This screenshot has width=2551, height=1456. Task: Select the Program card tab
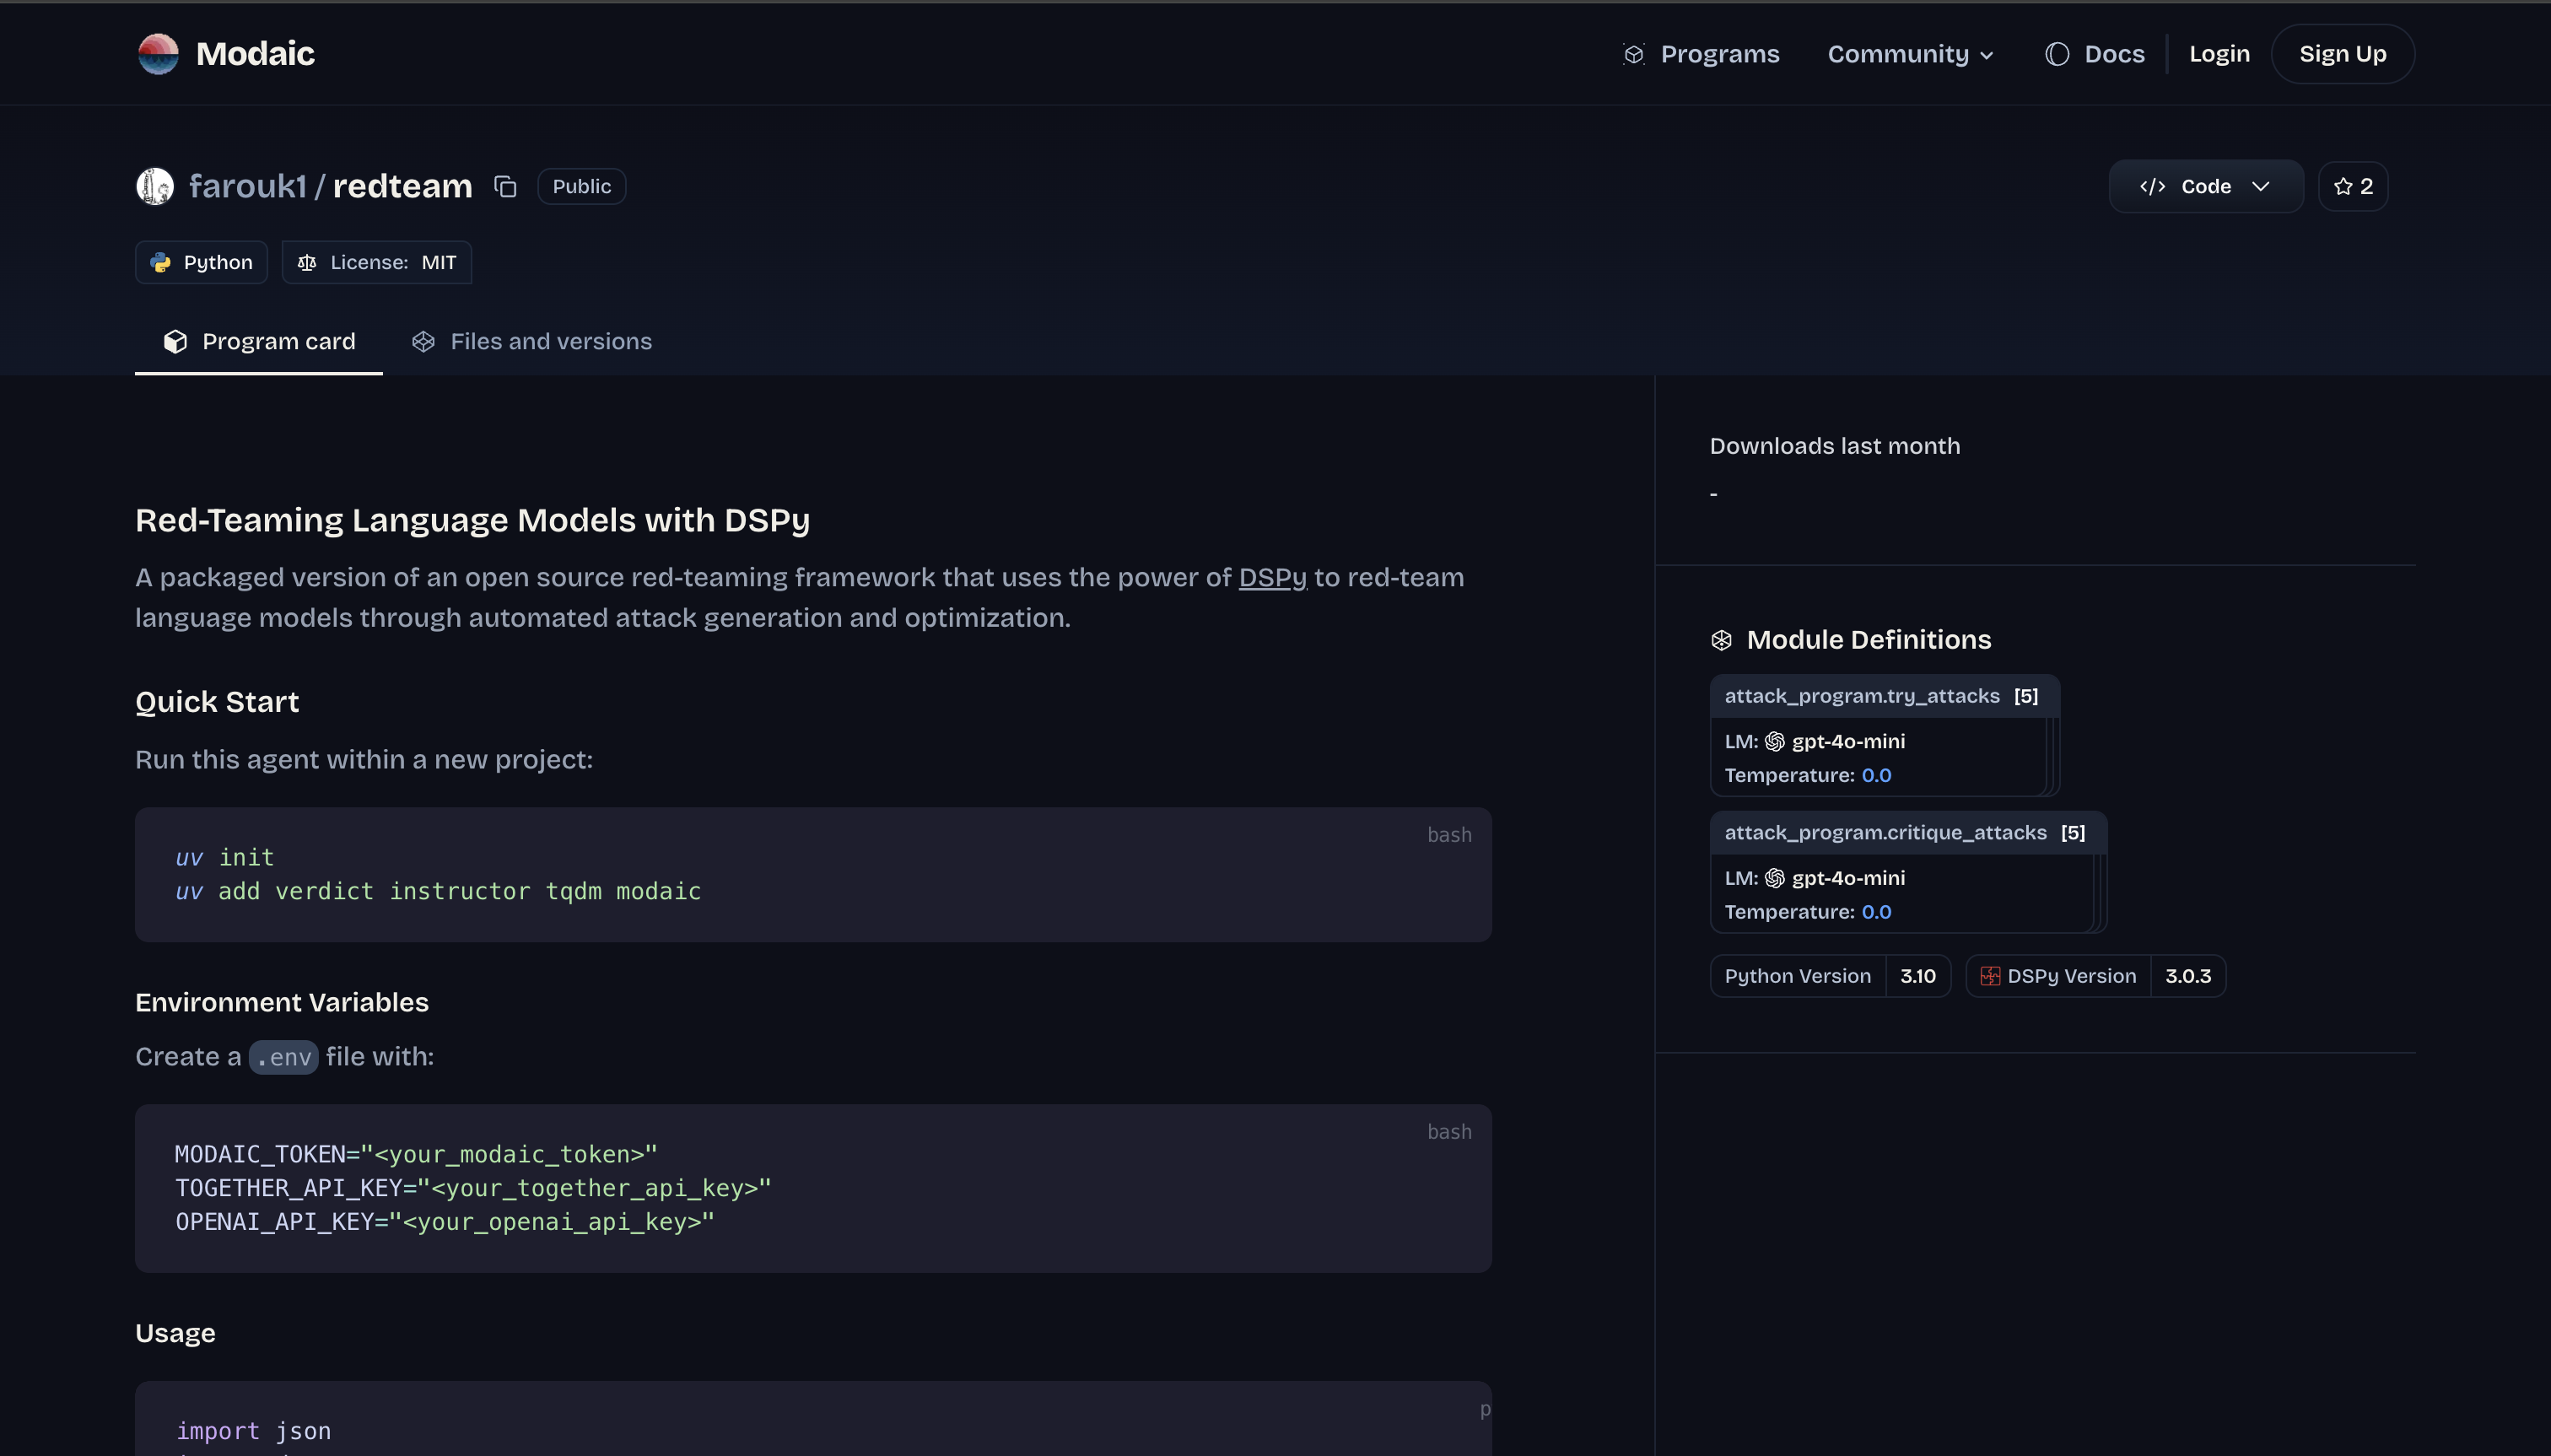(x=258, y=341)
